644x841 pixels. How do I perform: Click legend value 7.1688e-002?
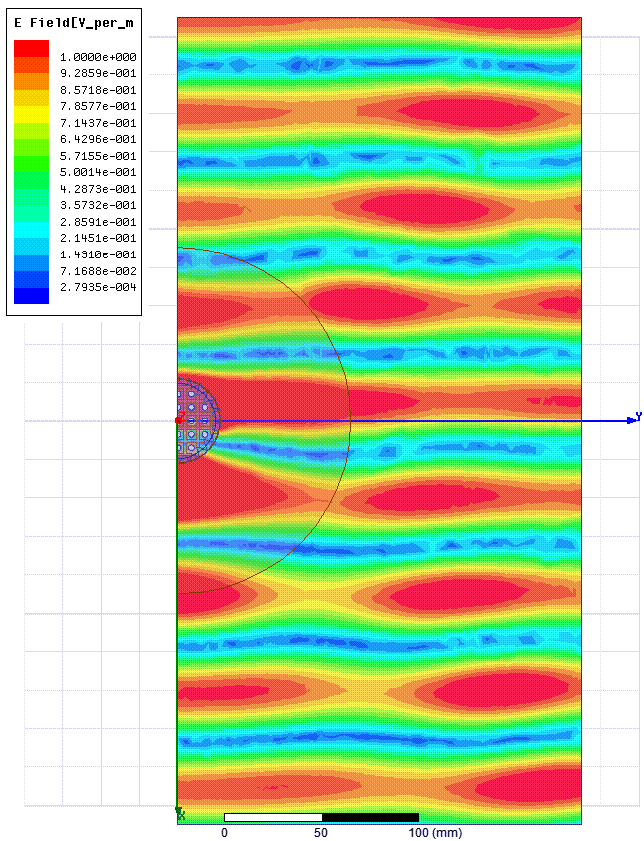[98, 271]
